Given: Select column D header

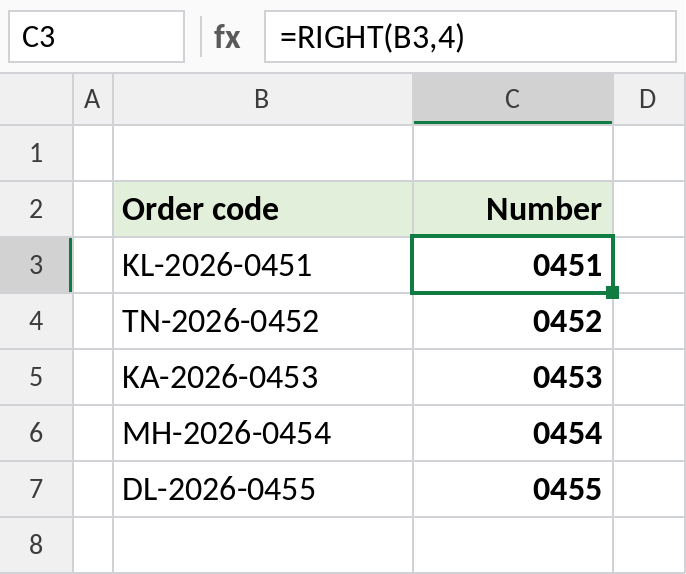Looking at the screenshot, I should pos(650,99).
